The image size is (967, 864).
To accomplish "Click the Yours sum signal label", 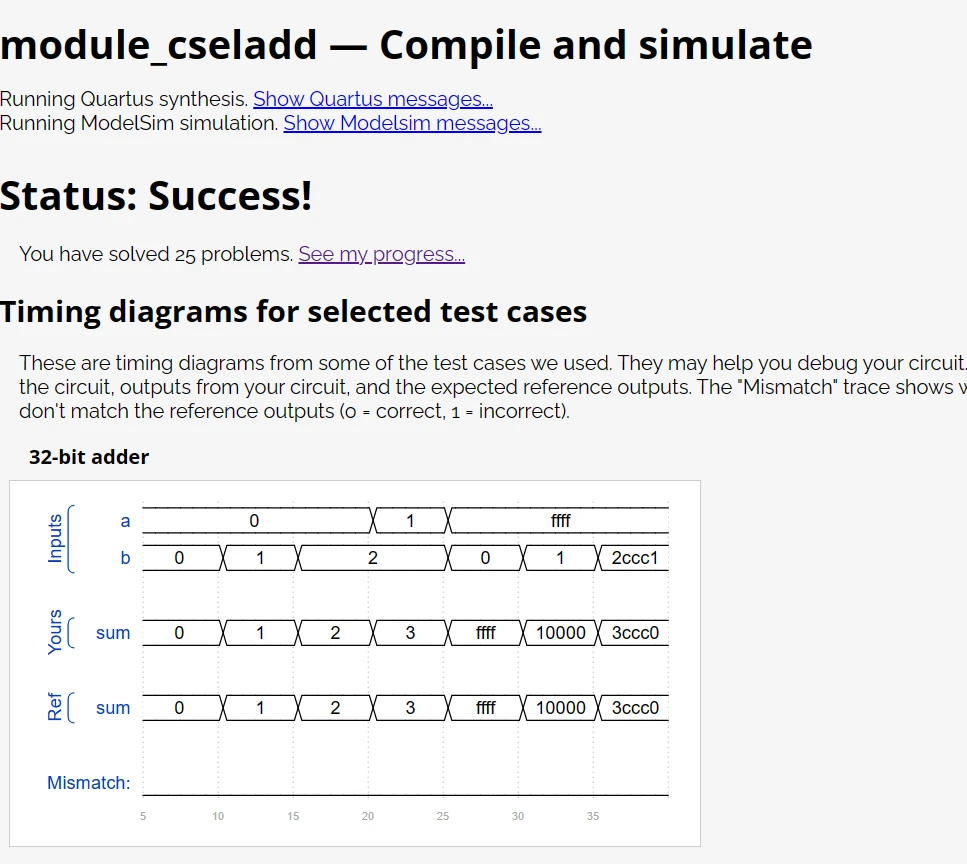I will point(113,633).
